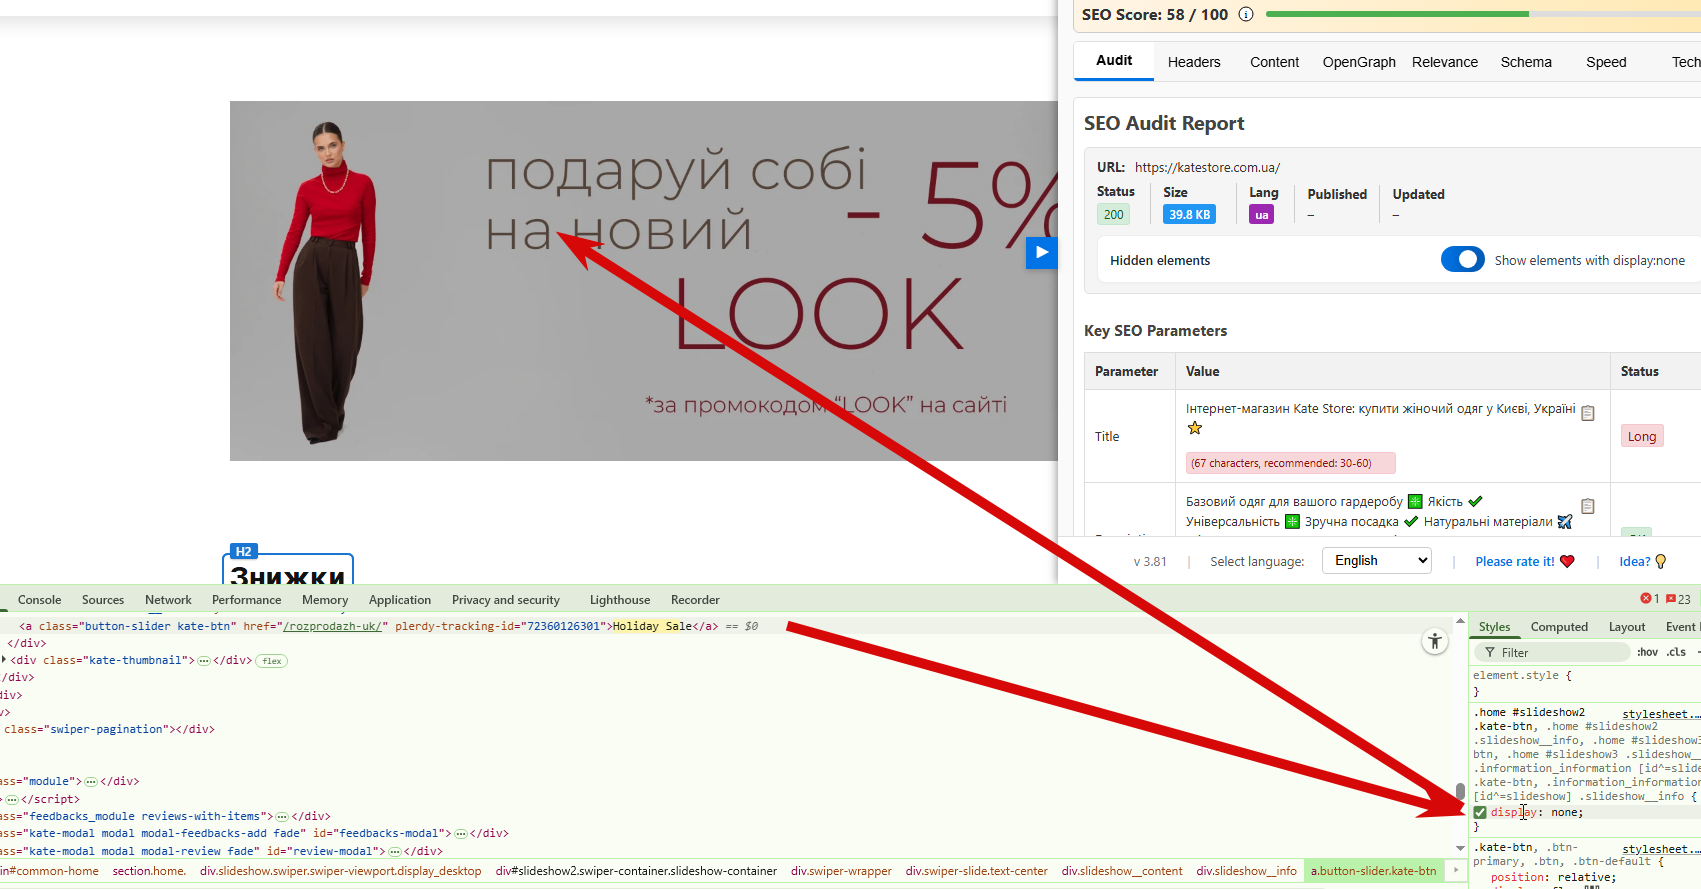This screenshot has height=889, width=1701.
Task: Expand ellipsis of the module div
Action: coord(91,782)
